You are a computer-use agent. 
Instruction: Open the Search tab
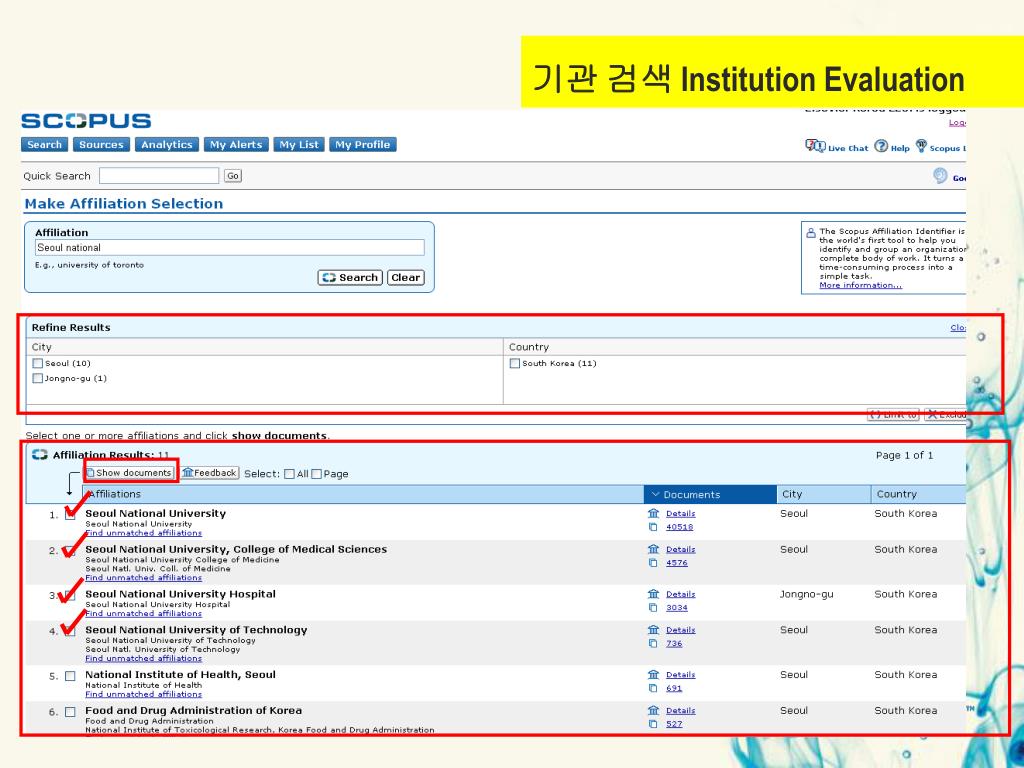click(x=44, y=145)
